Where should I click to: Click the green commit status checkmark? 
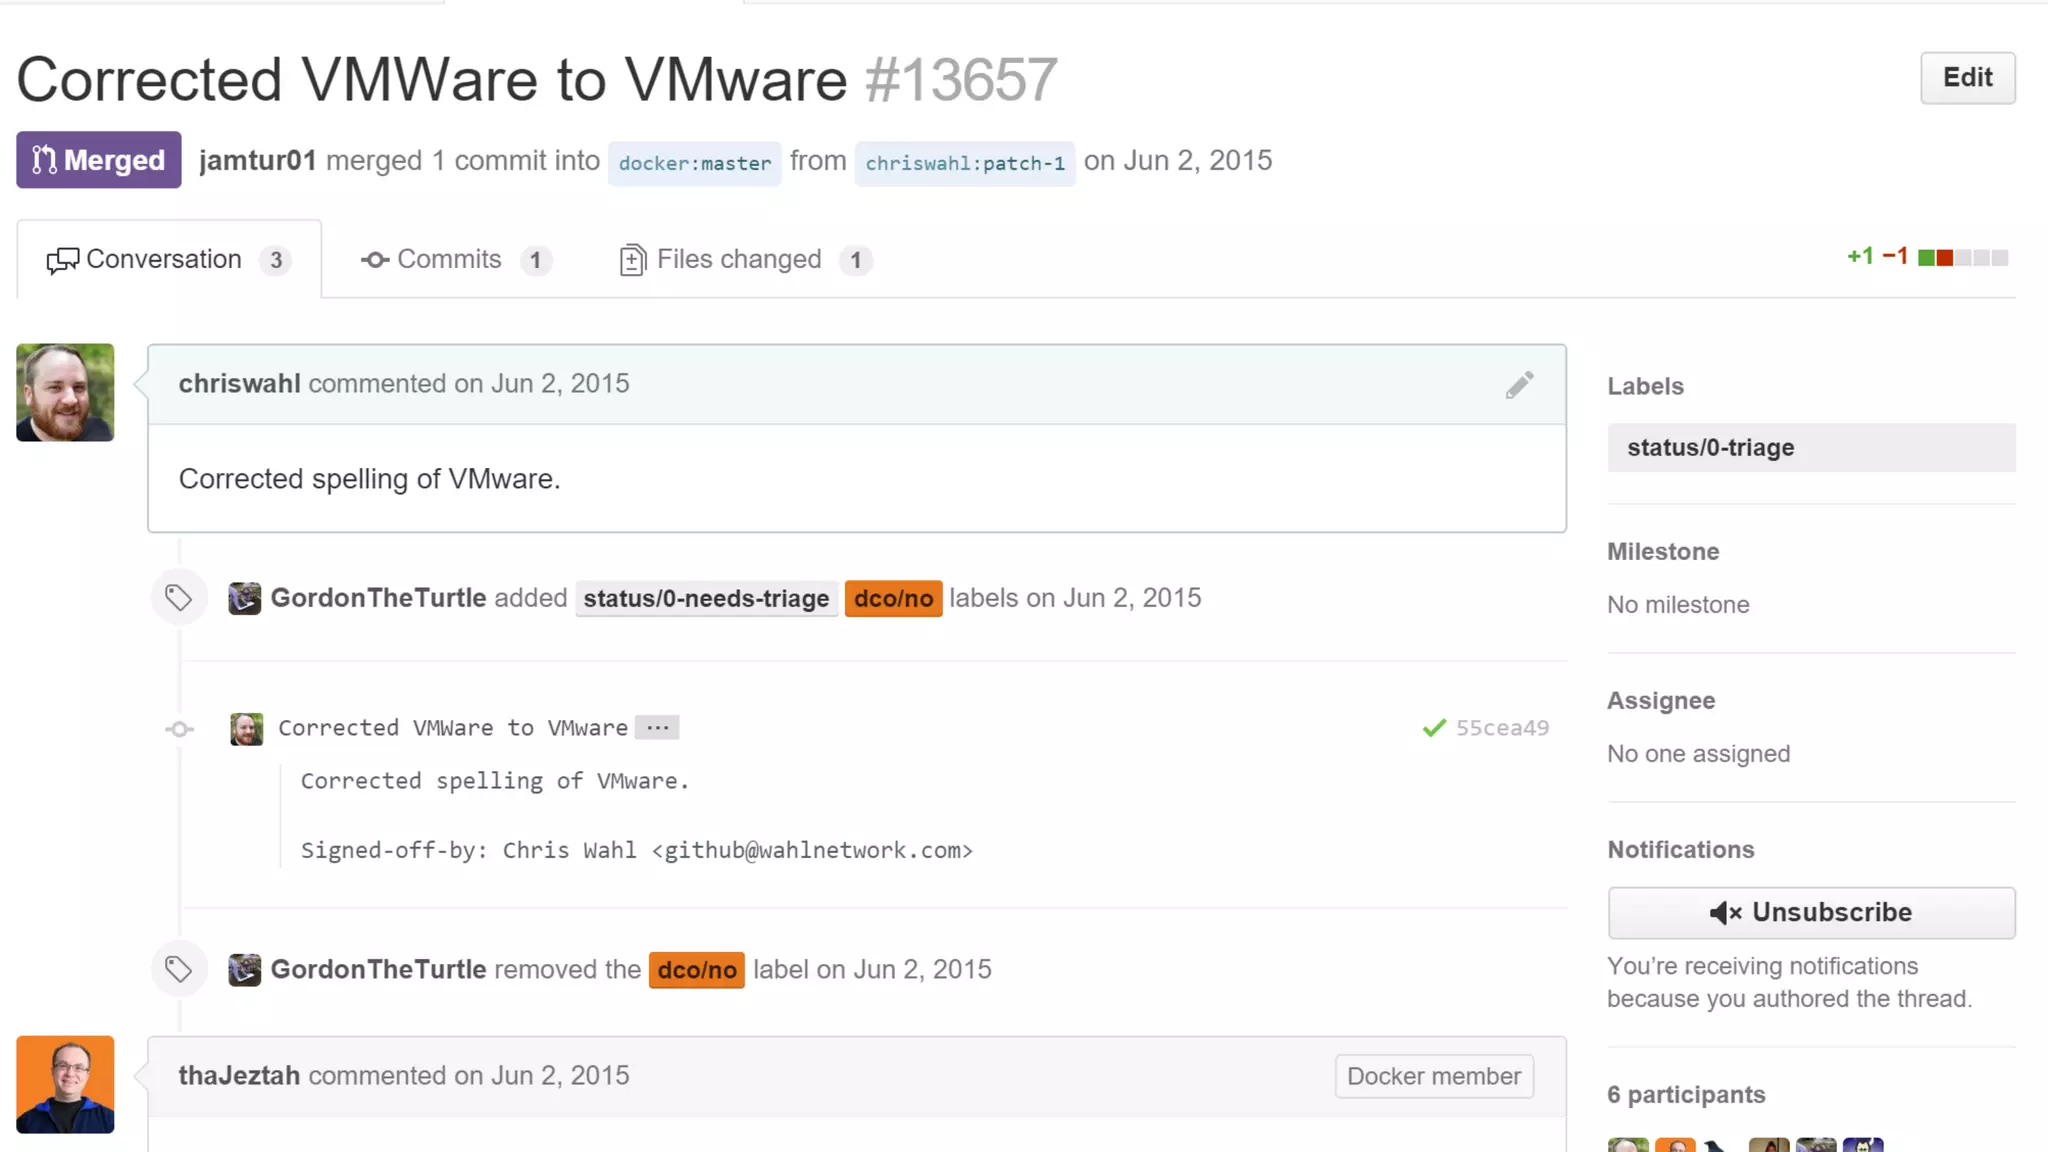click(1434, 728)
